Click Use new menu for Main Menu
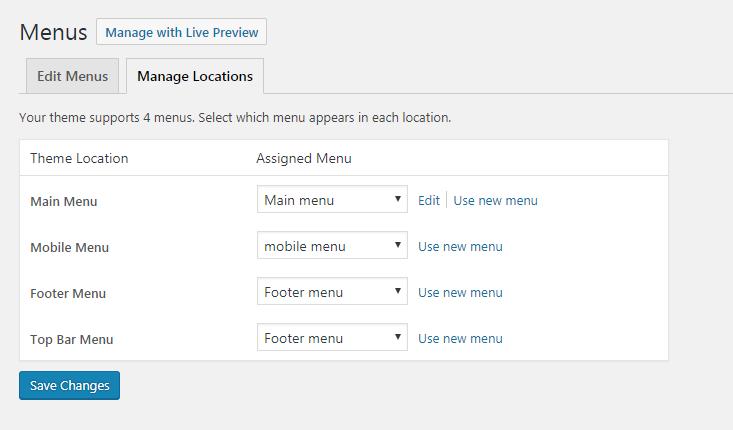The width and height of the screenshot is (733, 430). point(495,200)
